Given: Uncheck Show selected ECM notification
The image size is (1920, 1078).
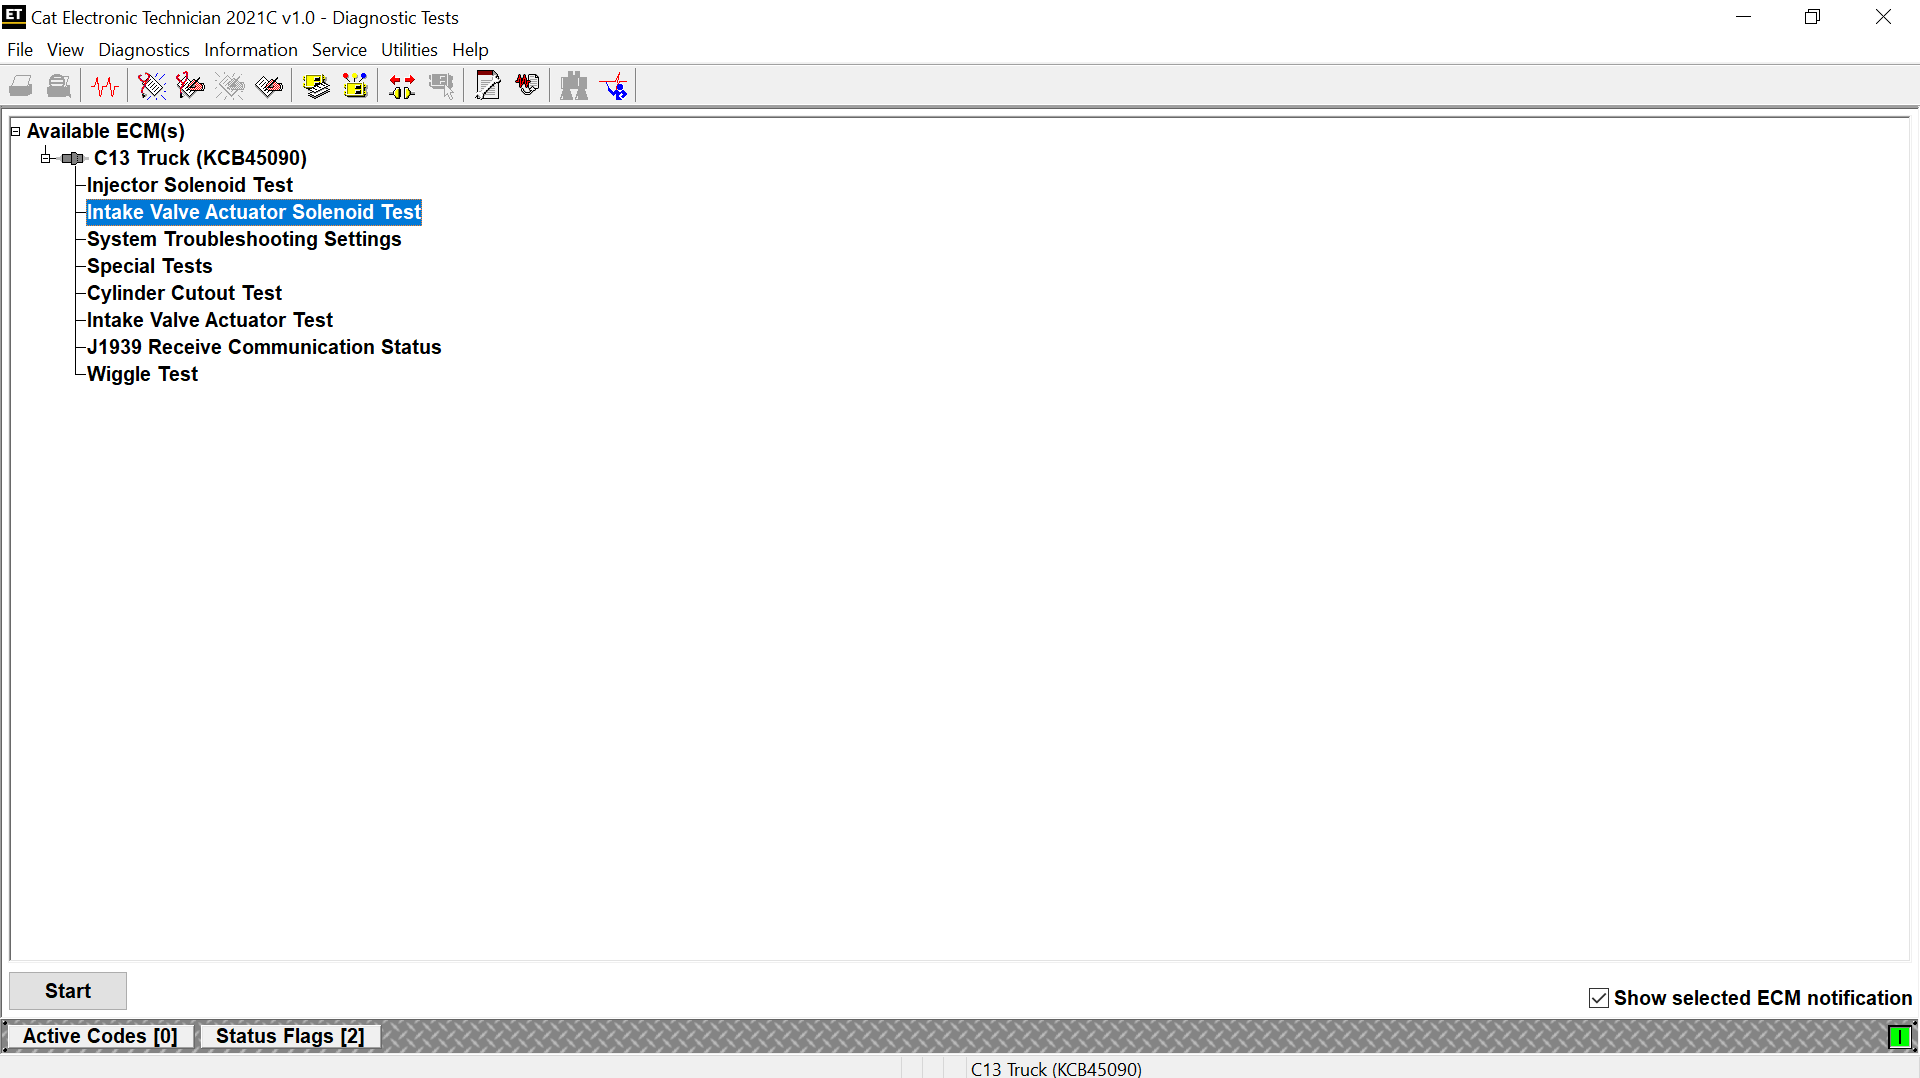Looking at the screenshot, I should tap(1599, 998).
